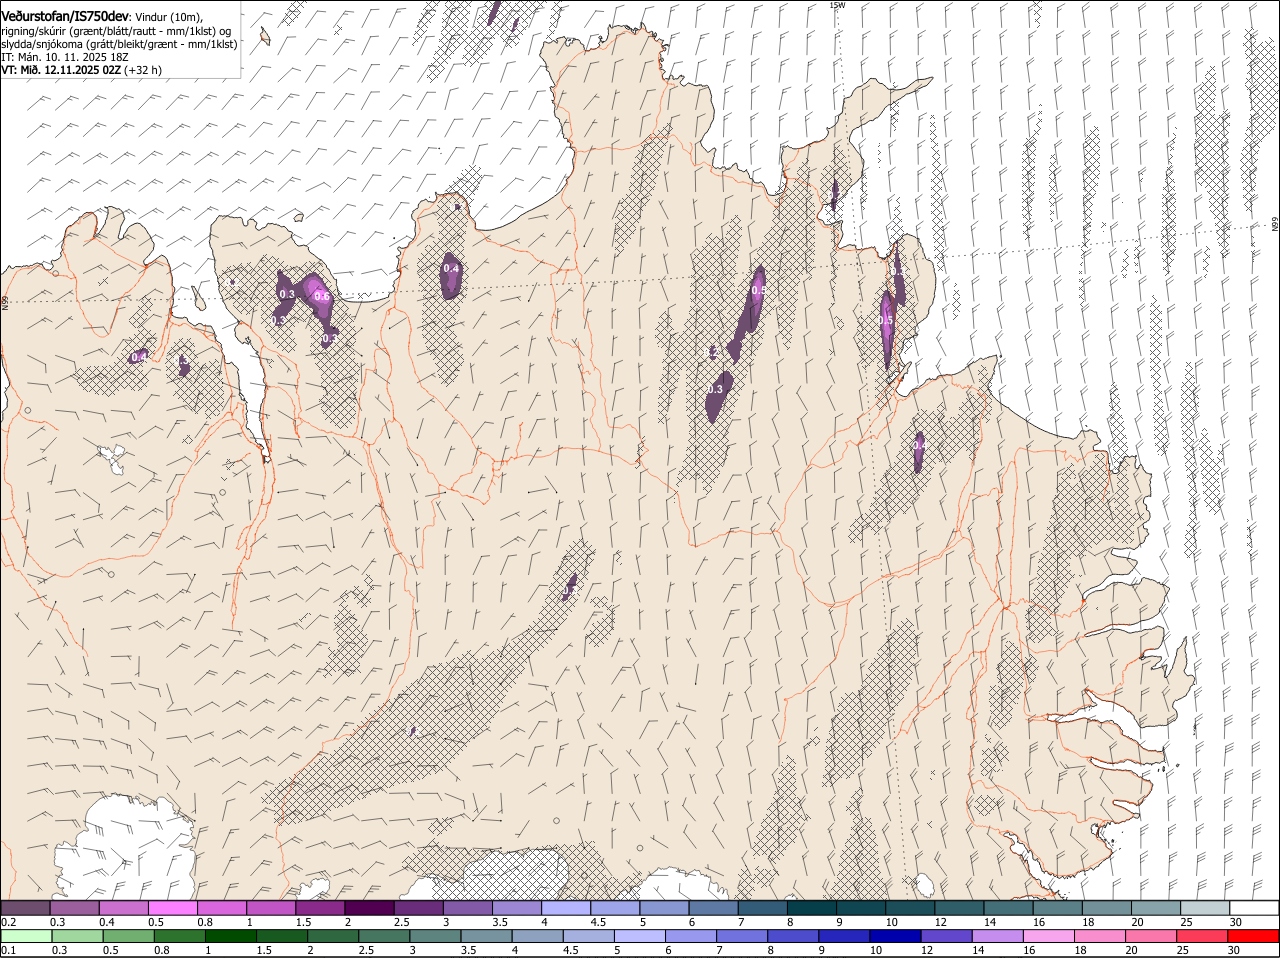Click the crimson 25 swatch in lower legend row
The width and height of the screenshot is (1280, 958).
tap(1201, 936)
